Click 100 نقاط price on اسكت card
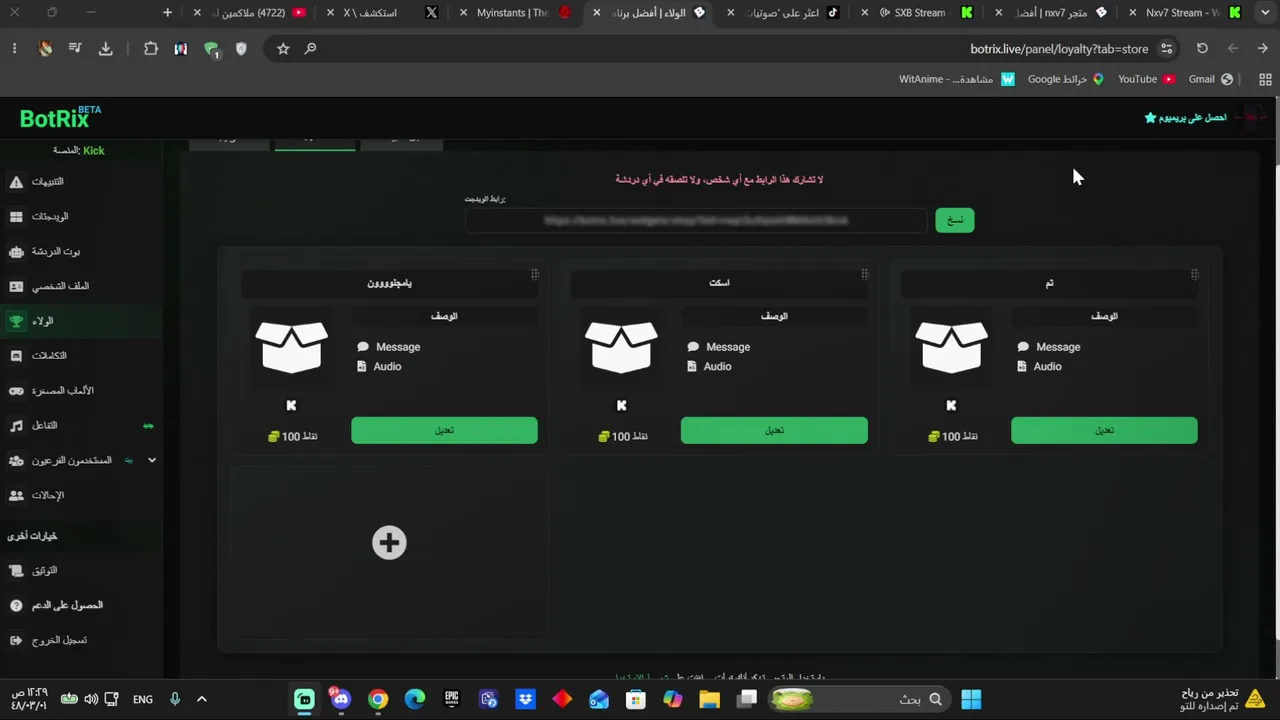The width and height of the screenshot is (1280, 720). pyautogui.click(x=623, y=436)
